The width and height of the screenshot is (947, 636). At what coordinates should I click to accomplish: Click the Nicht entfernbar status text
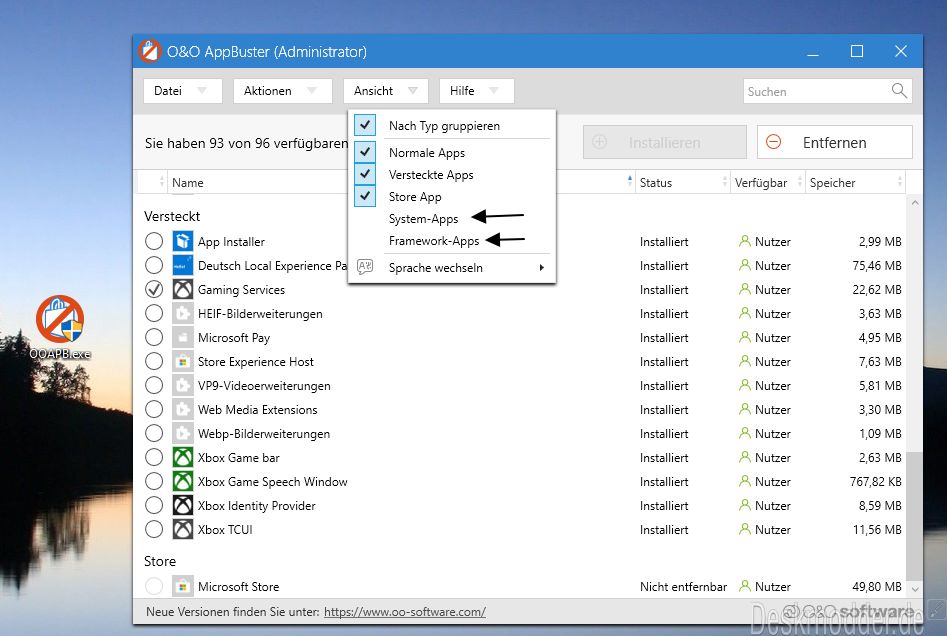coord(683,586)
